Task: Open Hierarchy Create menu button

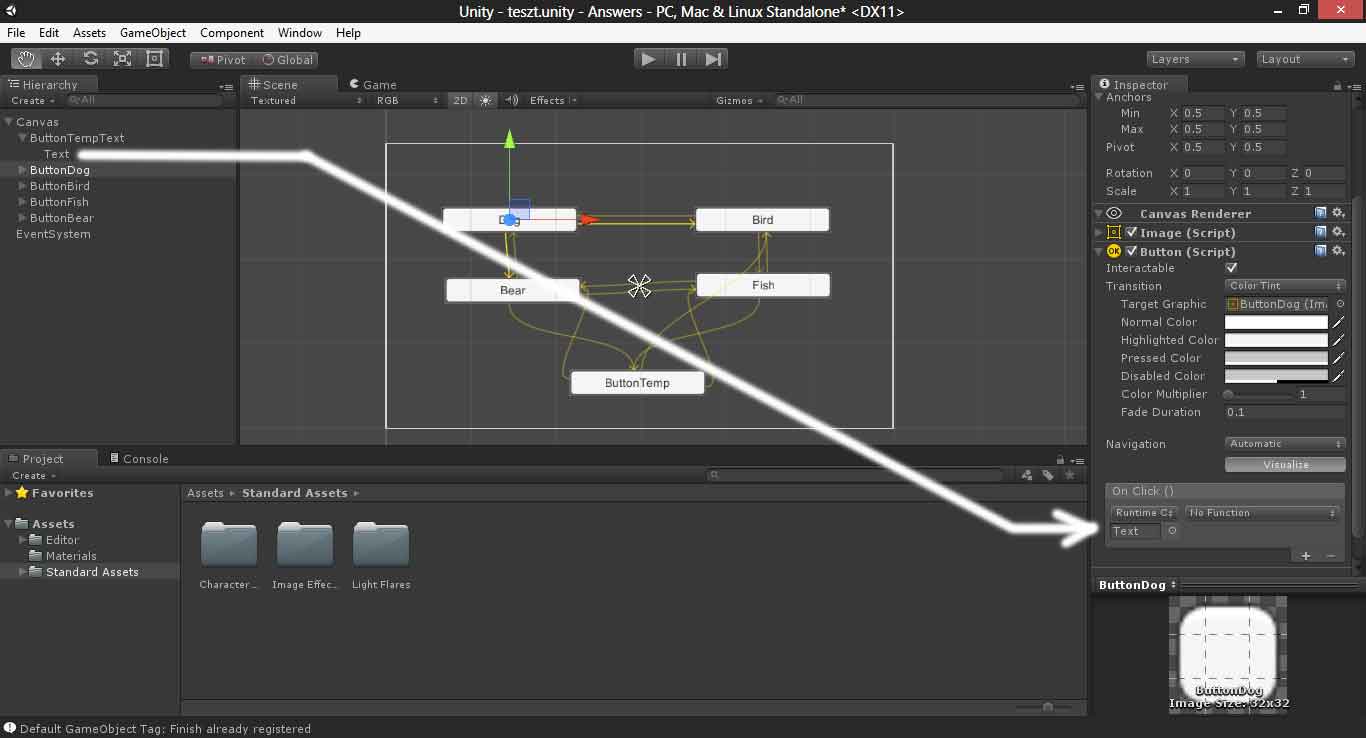Action: pos(33,100)
